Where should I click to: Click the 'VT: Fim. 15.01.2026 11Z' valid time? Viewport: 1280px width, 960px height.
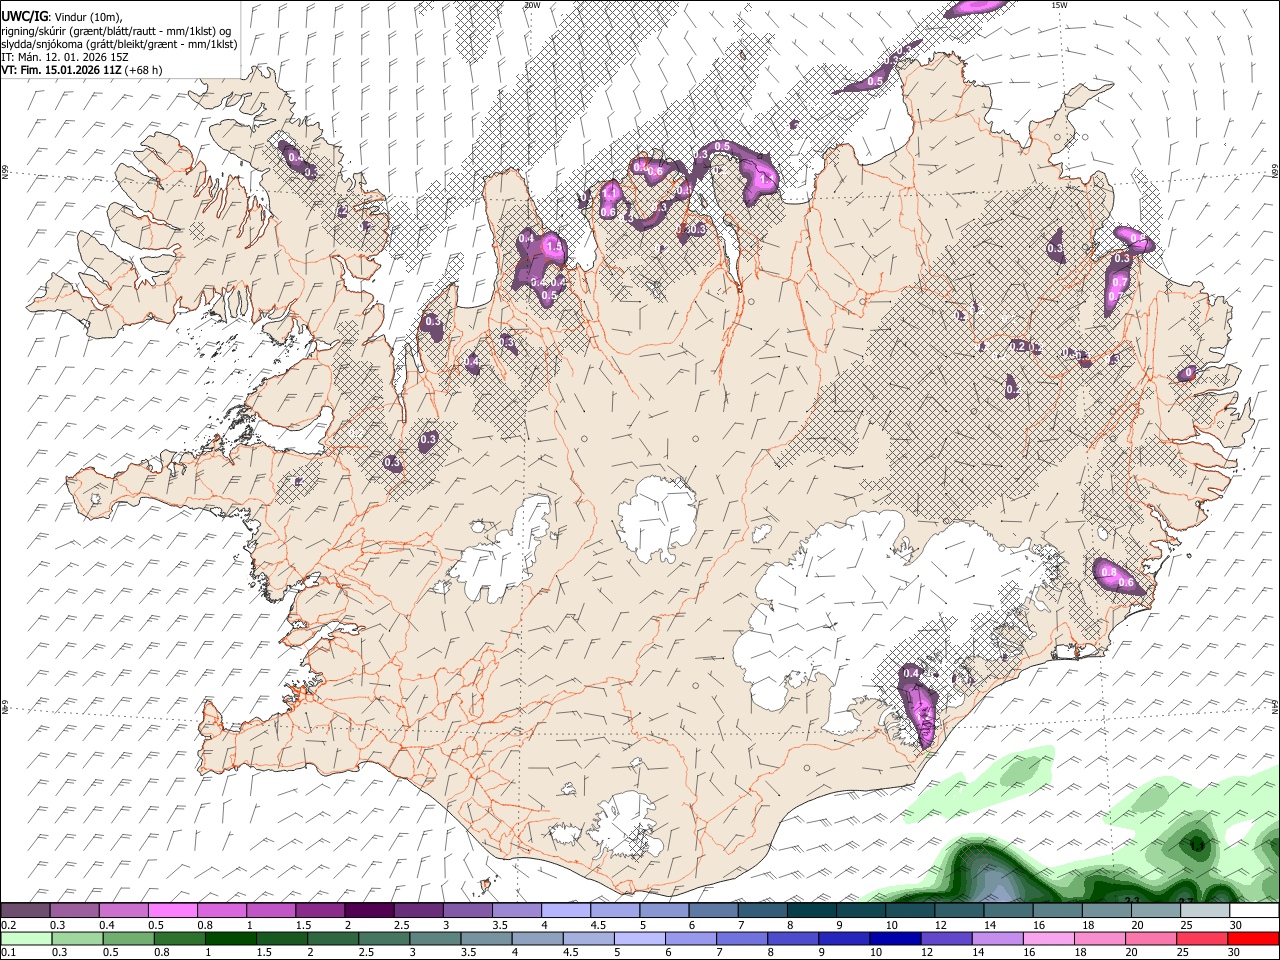click(61, 70)
